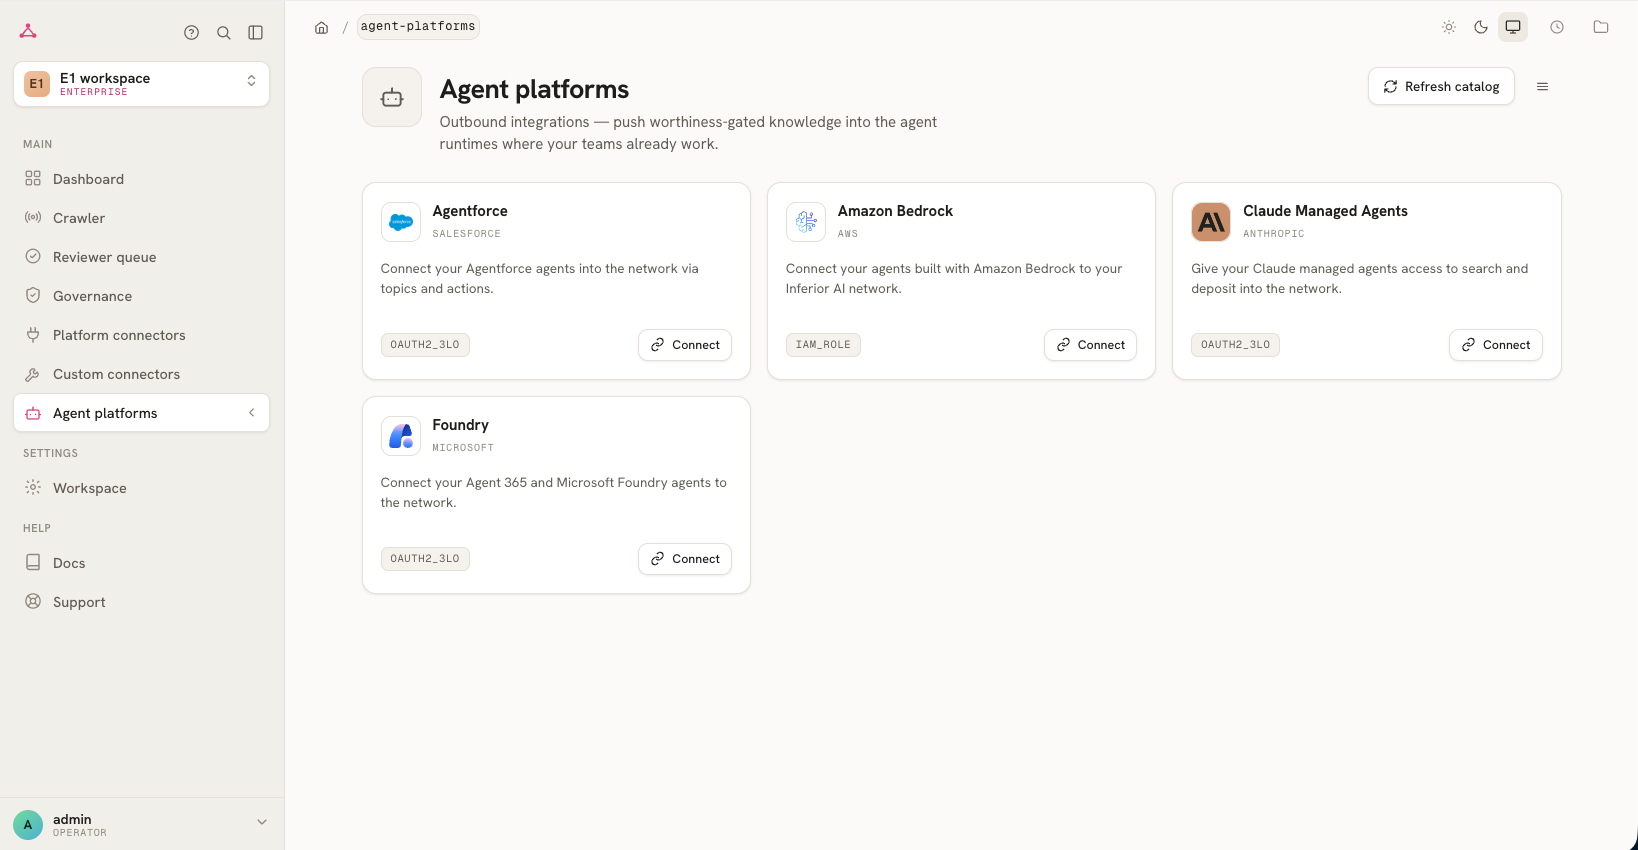
Task: Click the Agentforce card title
Action: tap(470, 211)
